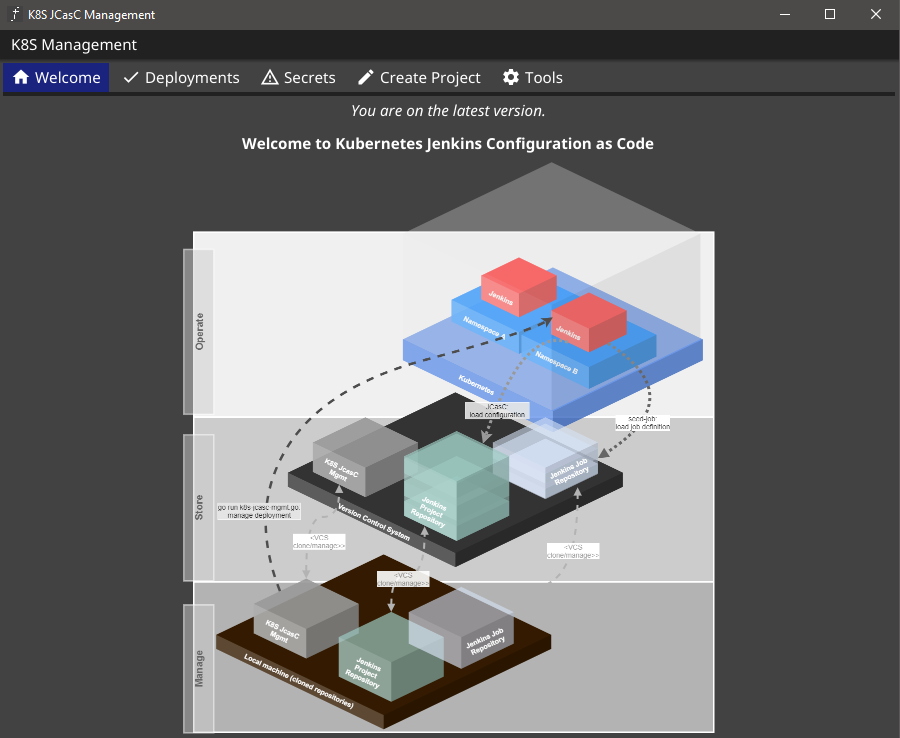Click 'You are on the latest version.' message
This screenshot has width=900, height=738.
pyautogui.click(x=448, y=111)
